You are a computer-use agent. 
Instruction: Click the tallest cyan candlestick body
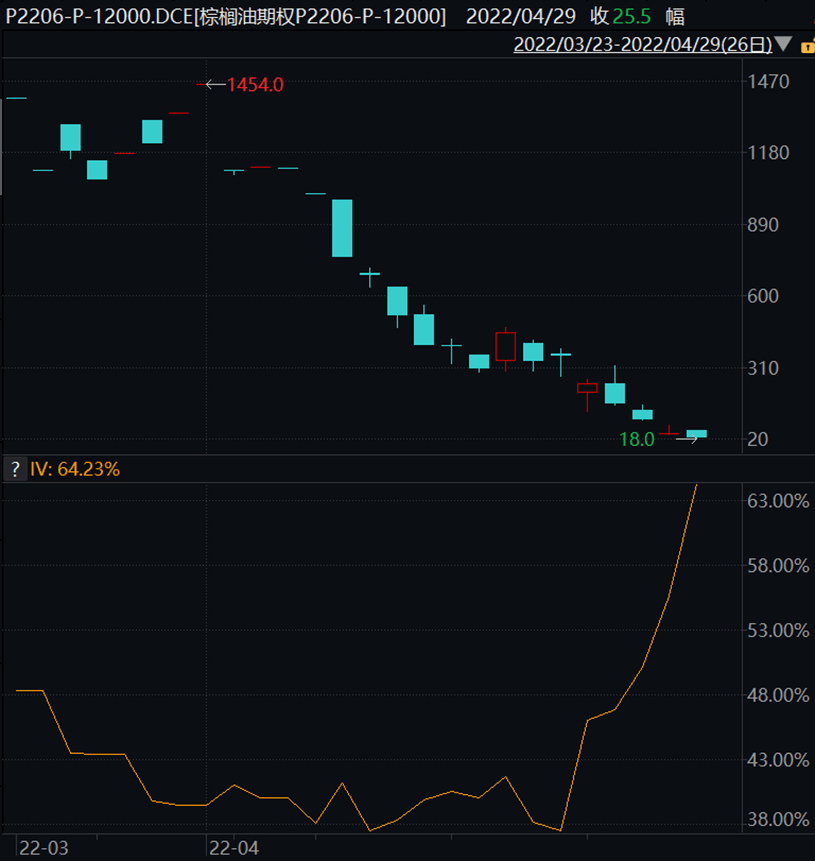click(342, 228)
